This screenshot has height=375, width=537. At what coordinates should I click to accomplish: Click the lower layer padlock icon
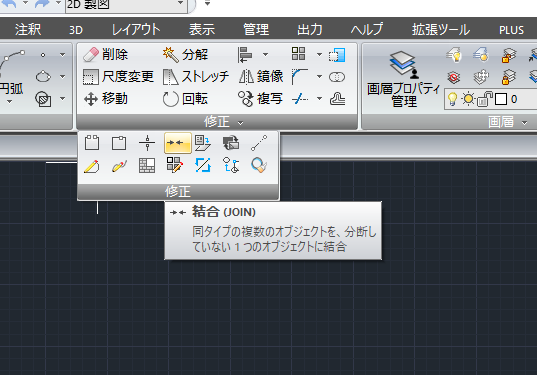pos(509,77)
